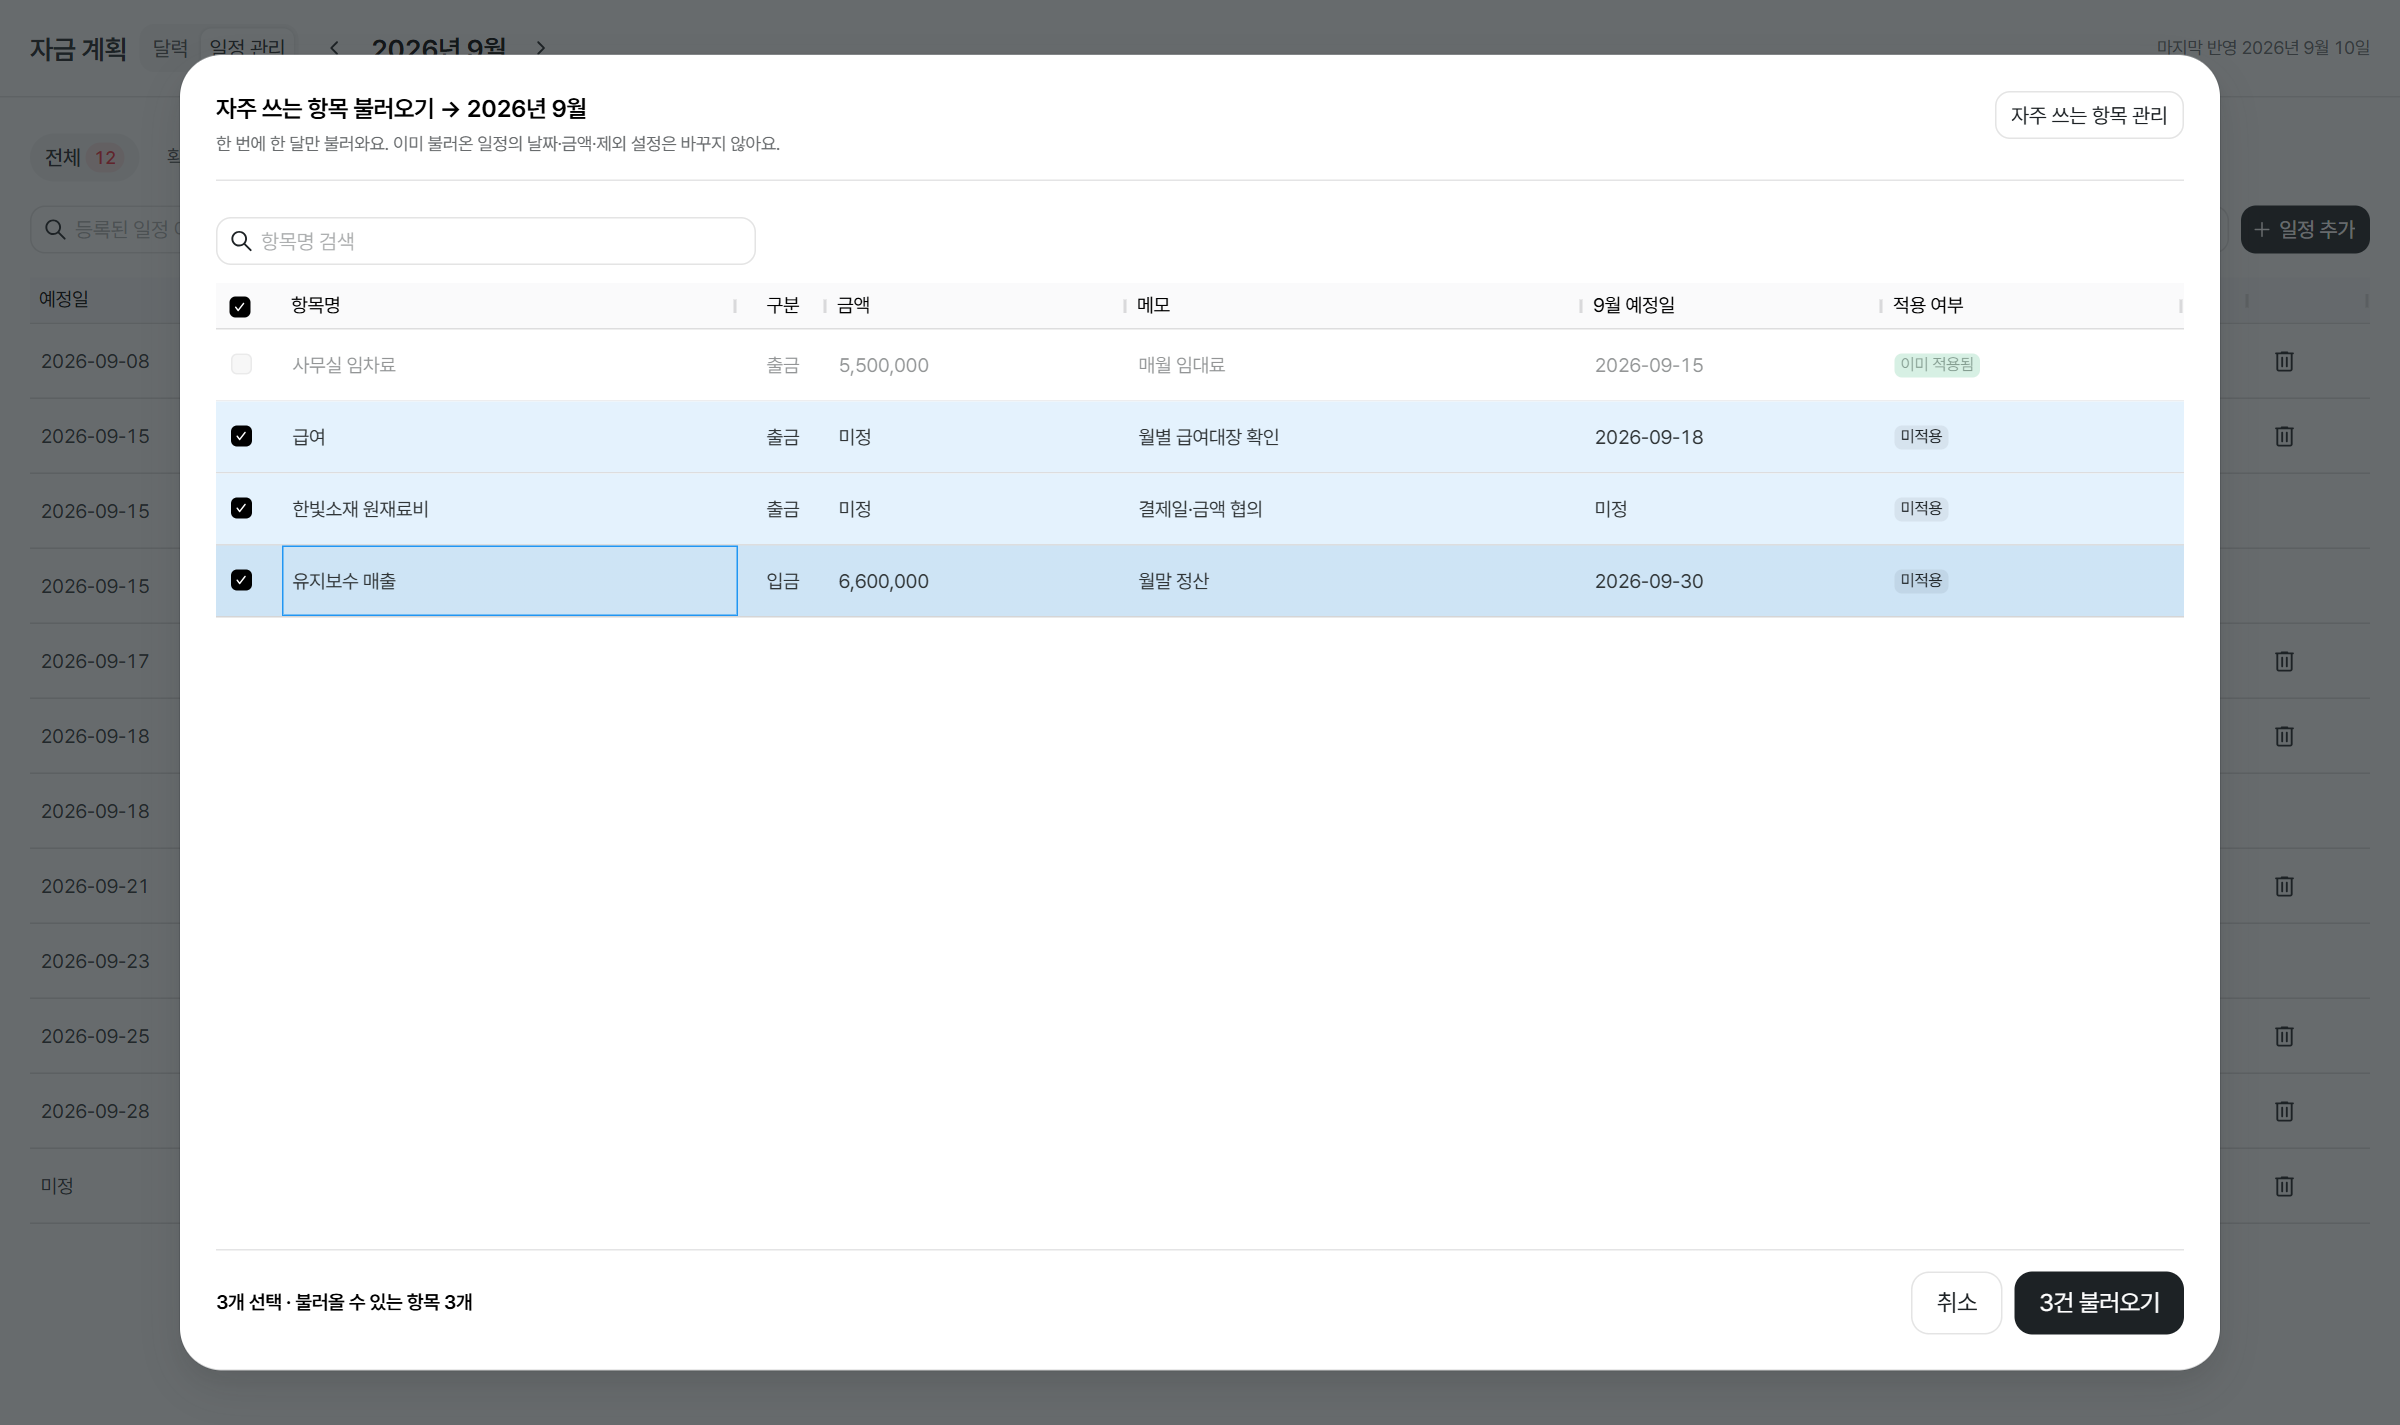The width and height of the screenshot is (2400, 1425).
Task: Click trash icon for the 2026-09-25 row
Action: pos(2284,1036)
